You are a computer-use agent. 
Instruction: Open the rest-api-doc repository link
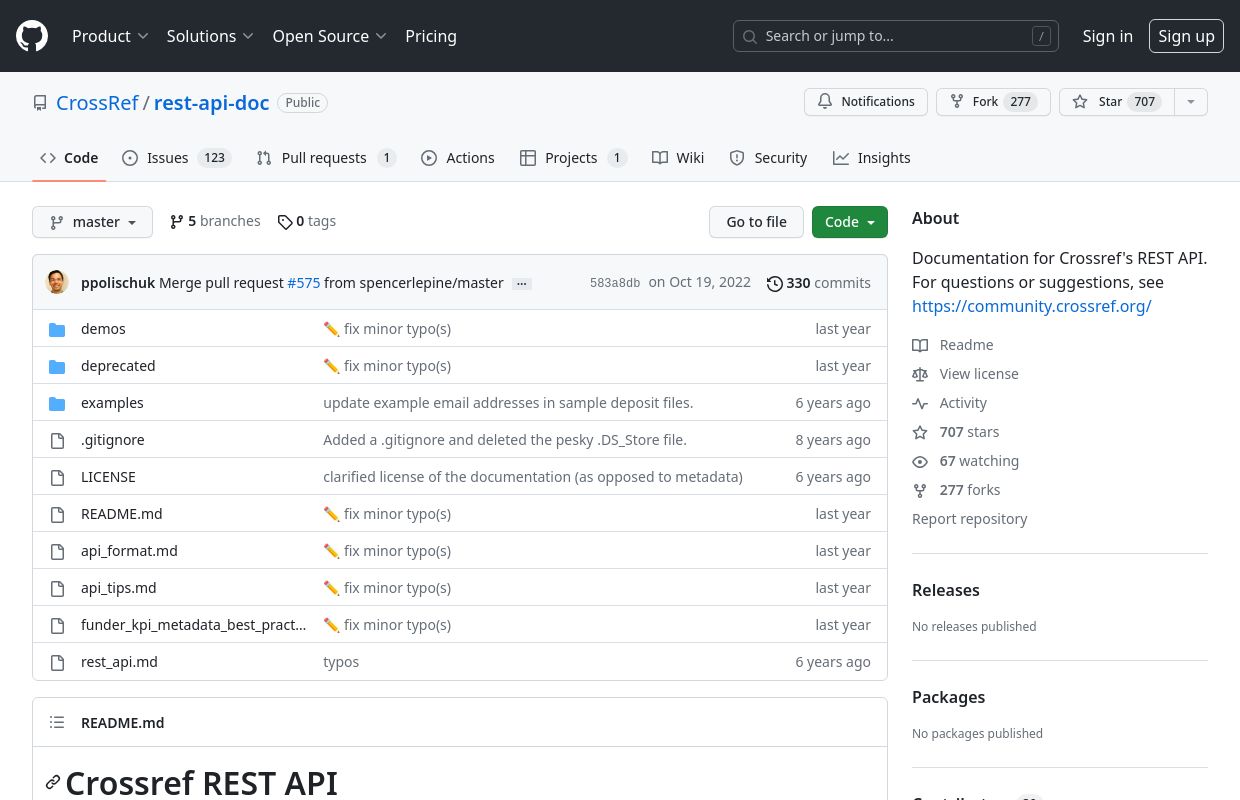point(211,103)
